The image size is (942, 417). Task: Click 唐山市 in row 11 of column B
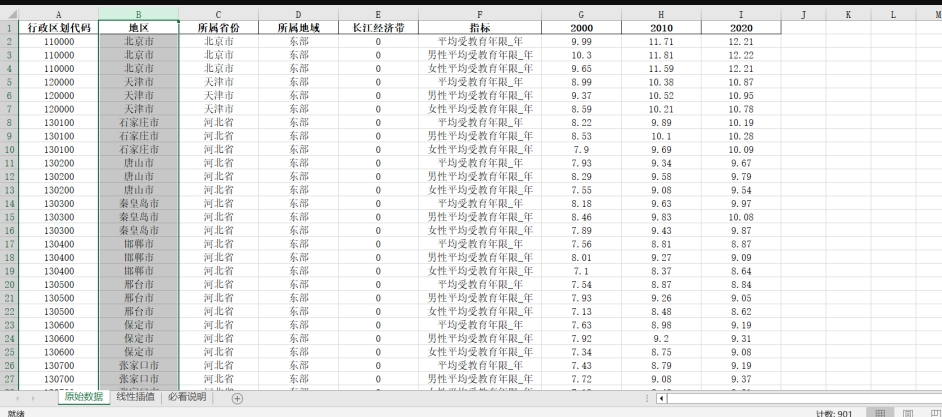point(138,163)
